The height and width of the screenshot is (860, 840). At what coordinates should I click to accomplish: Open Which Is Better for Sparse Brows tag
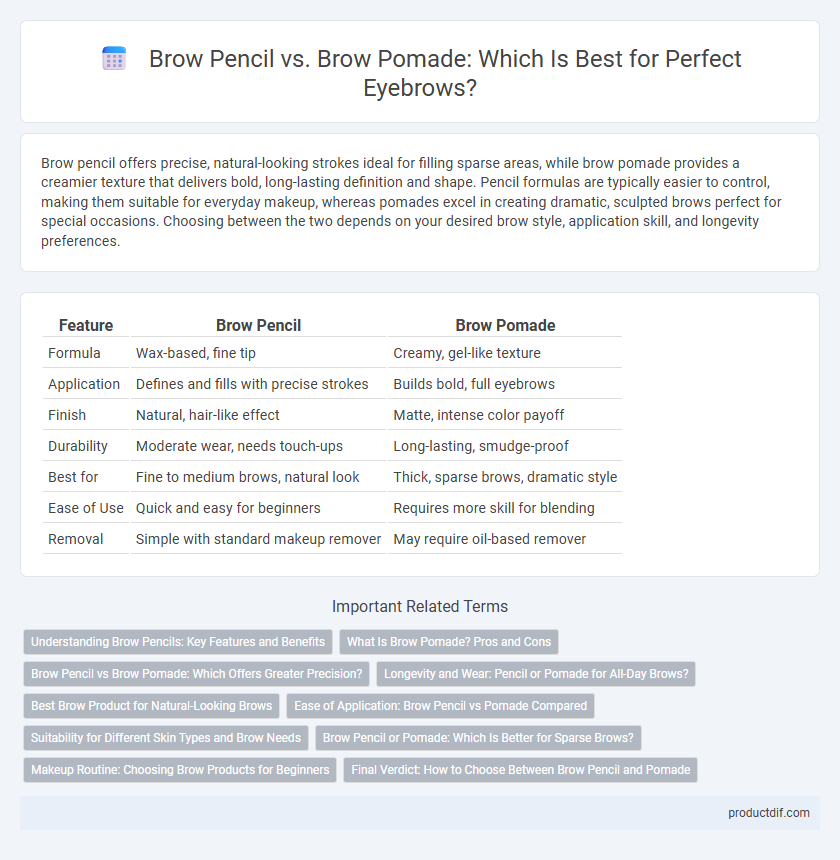pos(478,738)
